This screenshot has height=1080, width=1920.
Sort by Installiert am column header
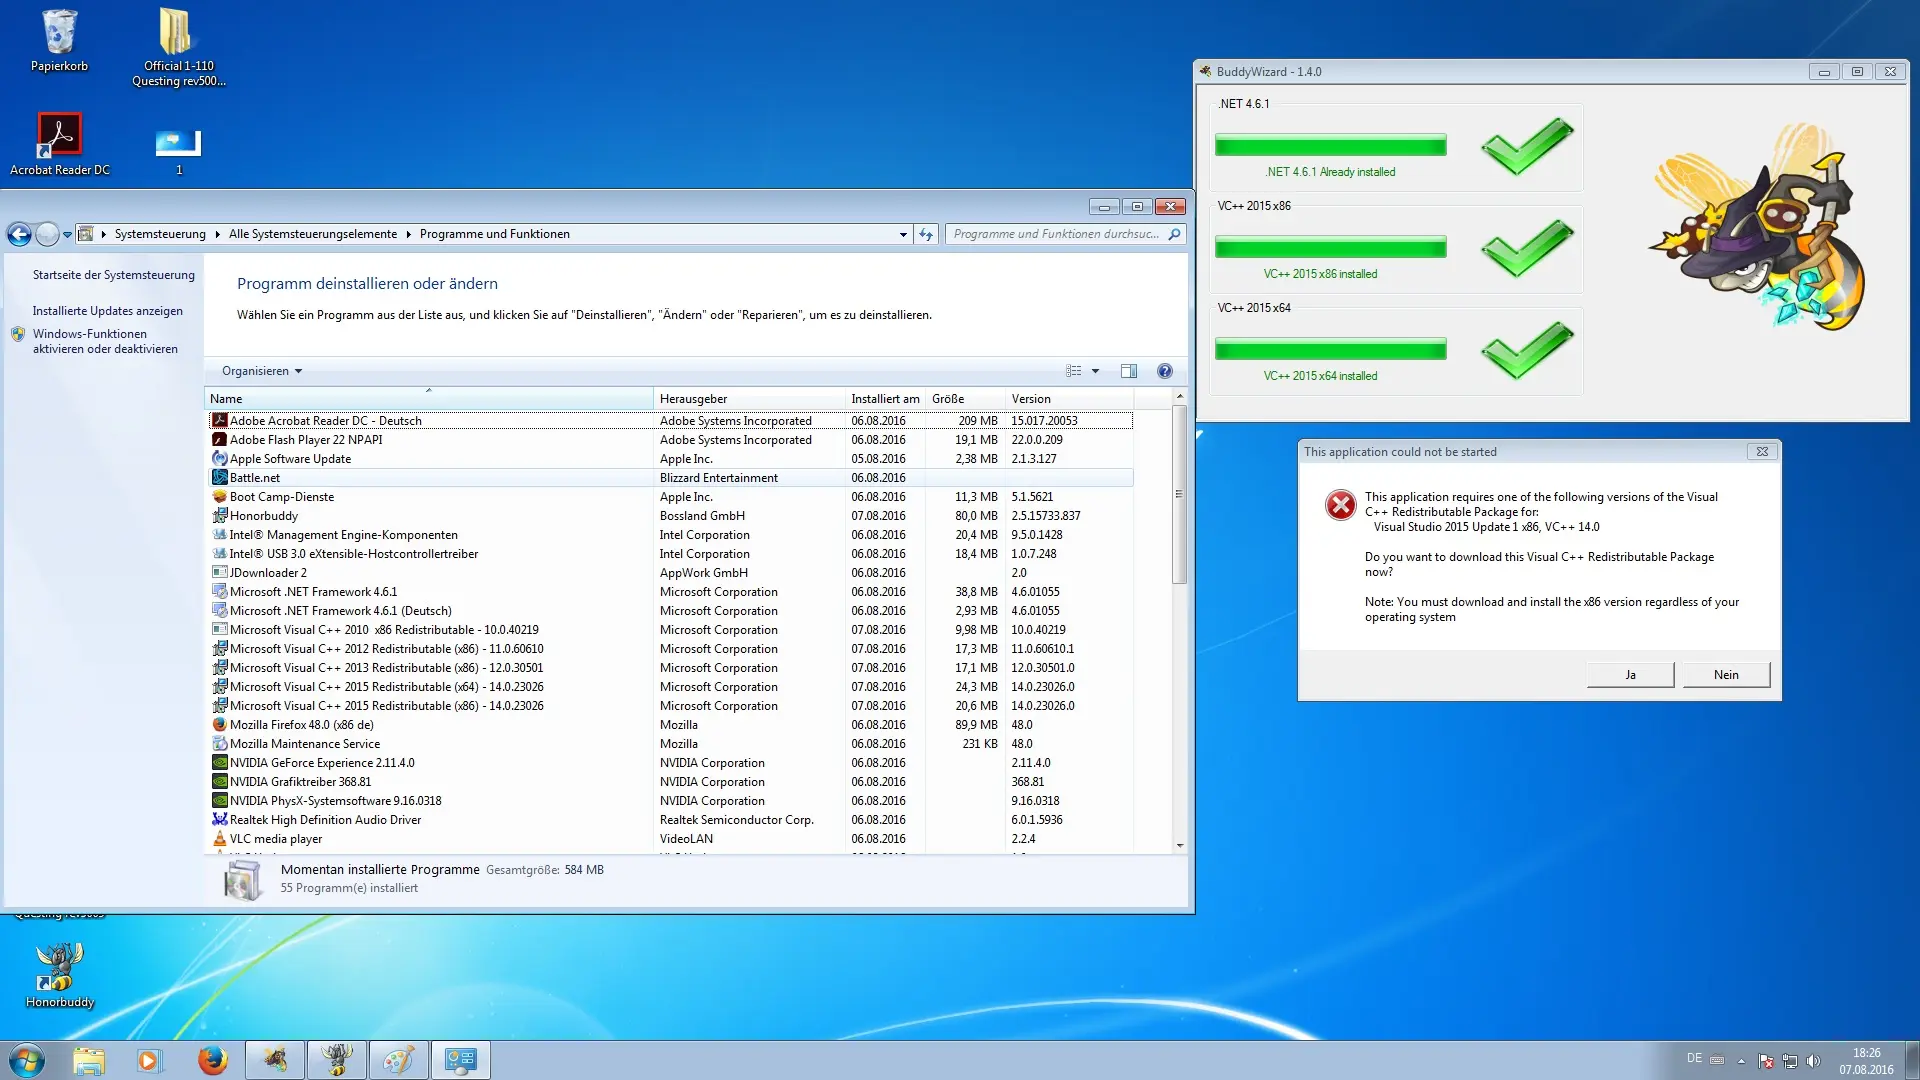[885, 398]
